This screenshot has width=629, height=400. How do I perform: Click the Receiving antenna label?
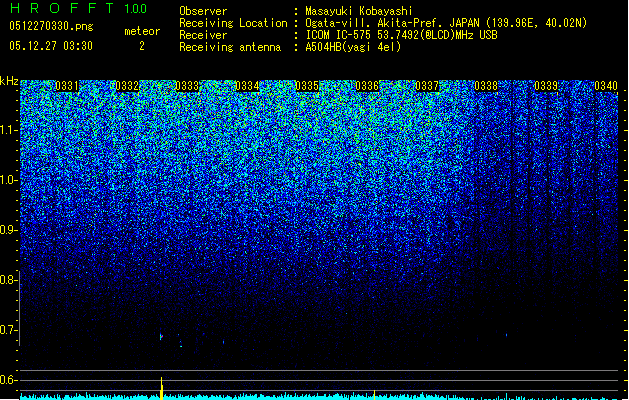coord(230,47)
